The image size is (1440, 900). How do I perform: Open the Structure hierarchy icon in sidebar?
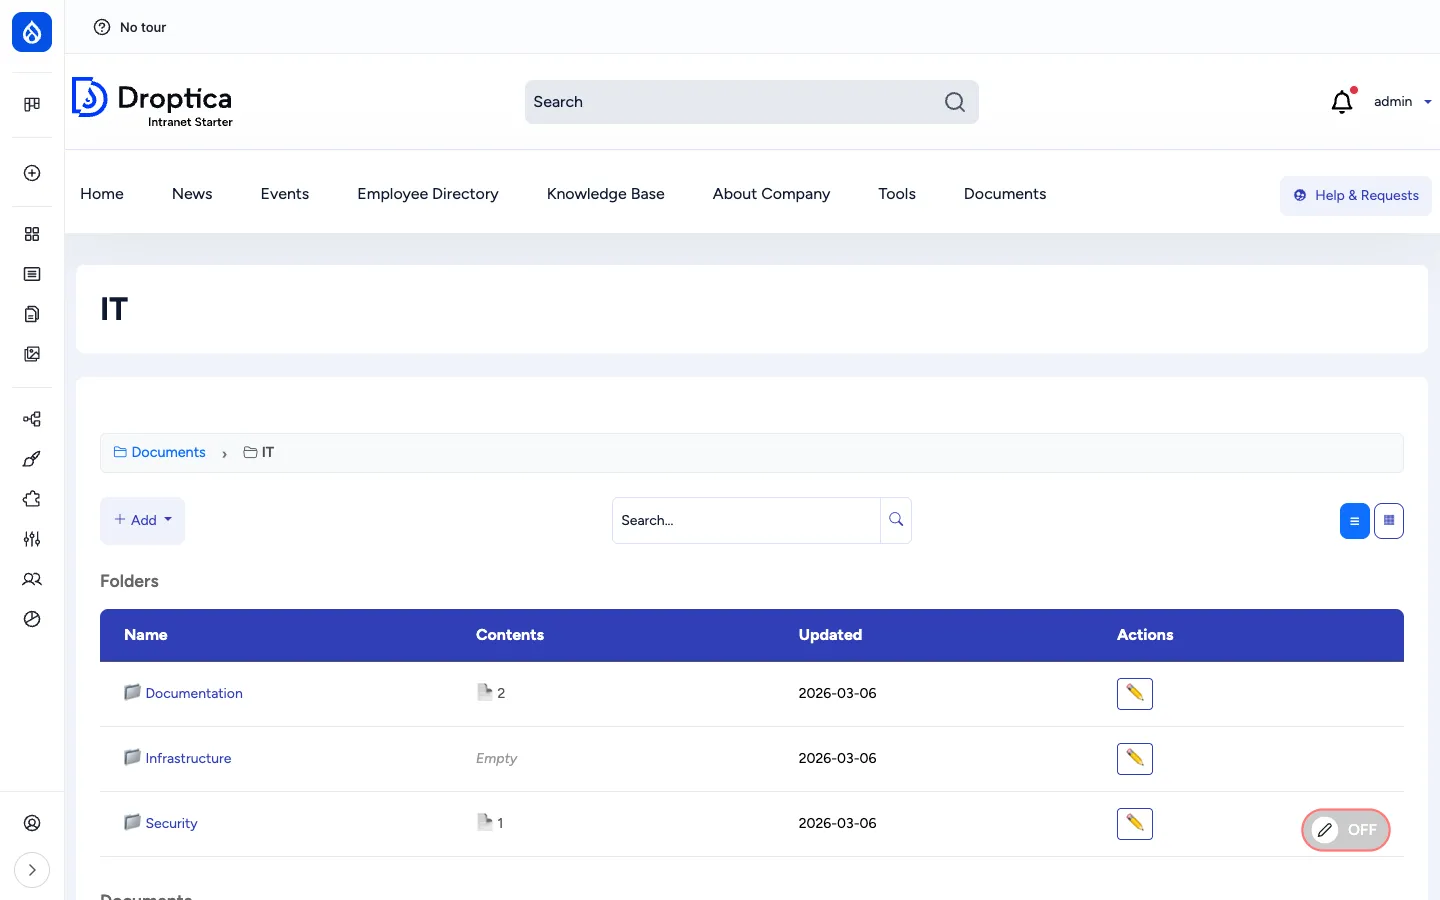tap(32, 419)
